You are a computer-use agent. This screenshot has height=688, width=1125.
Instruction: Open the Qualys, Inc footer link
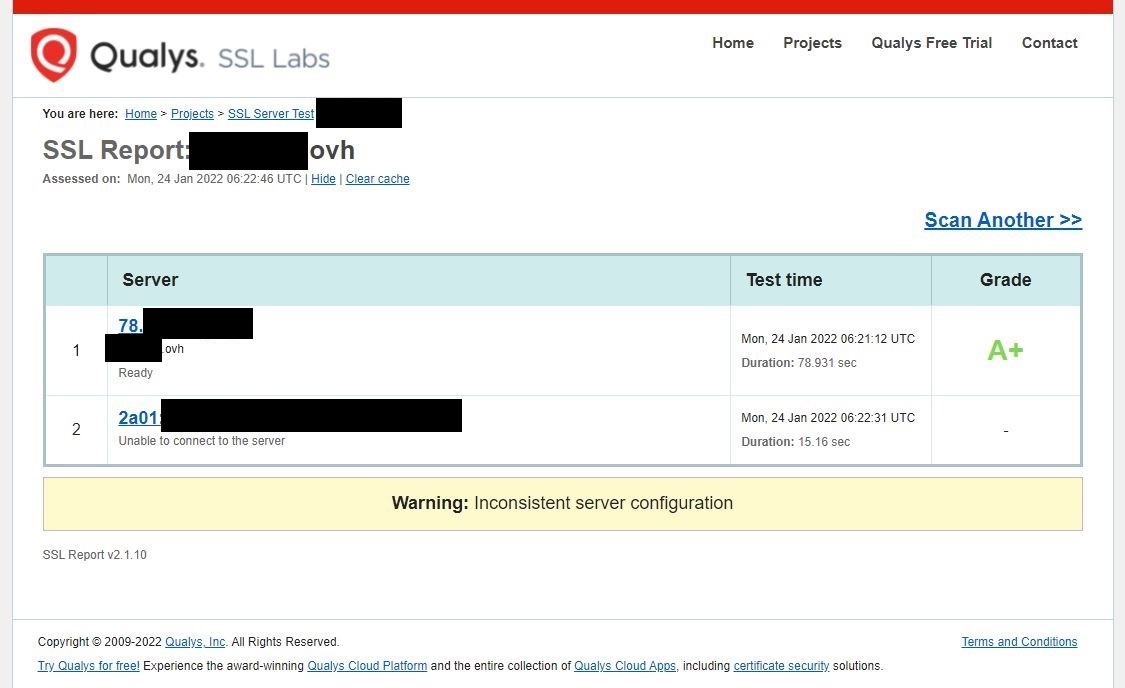[195, 641]
